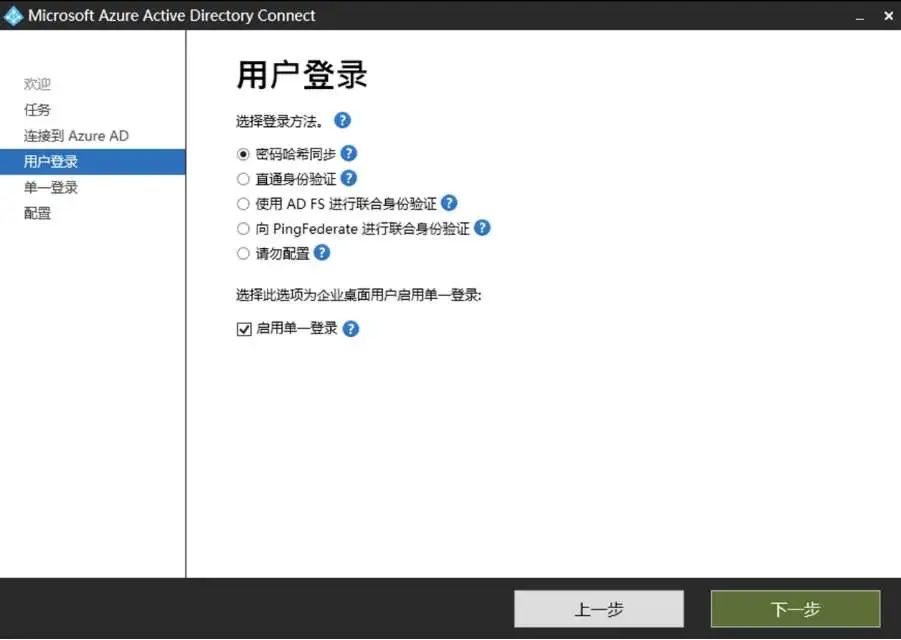The height and width of the screenshot is (640, 901).
Task: Open help icon beside 密码哈希同步
Action: click(349, 153)
